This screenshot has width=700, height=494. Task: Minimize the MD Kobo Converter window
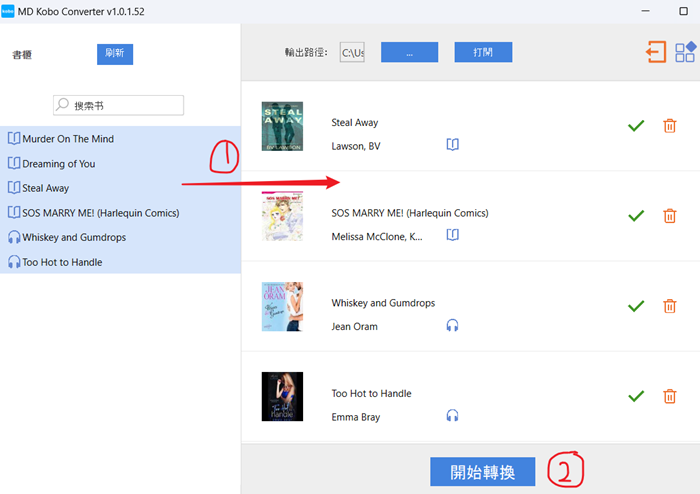(x=646, y=11)
